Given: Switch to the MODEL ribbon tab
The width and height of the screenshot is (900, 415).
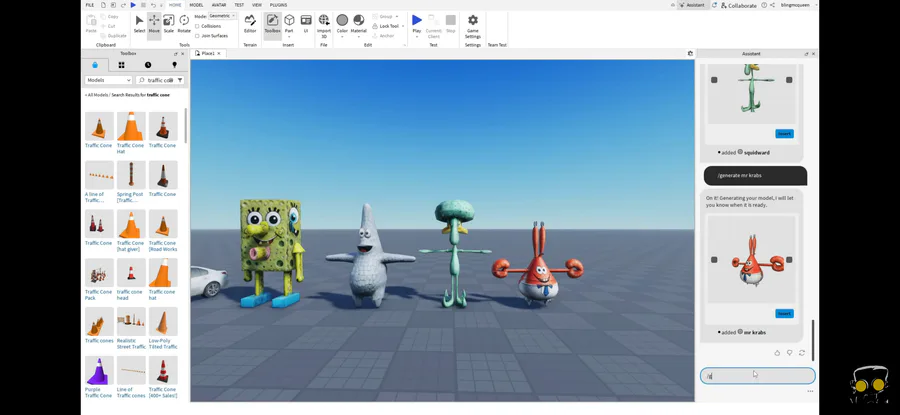Looking at the screenshot, I should [x=196, y=5].
